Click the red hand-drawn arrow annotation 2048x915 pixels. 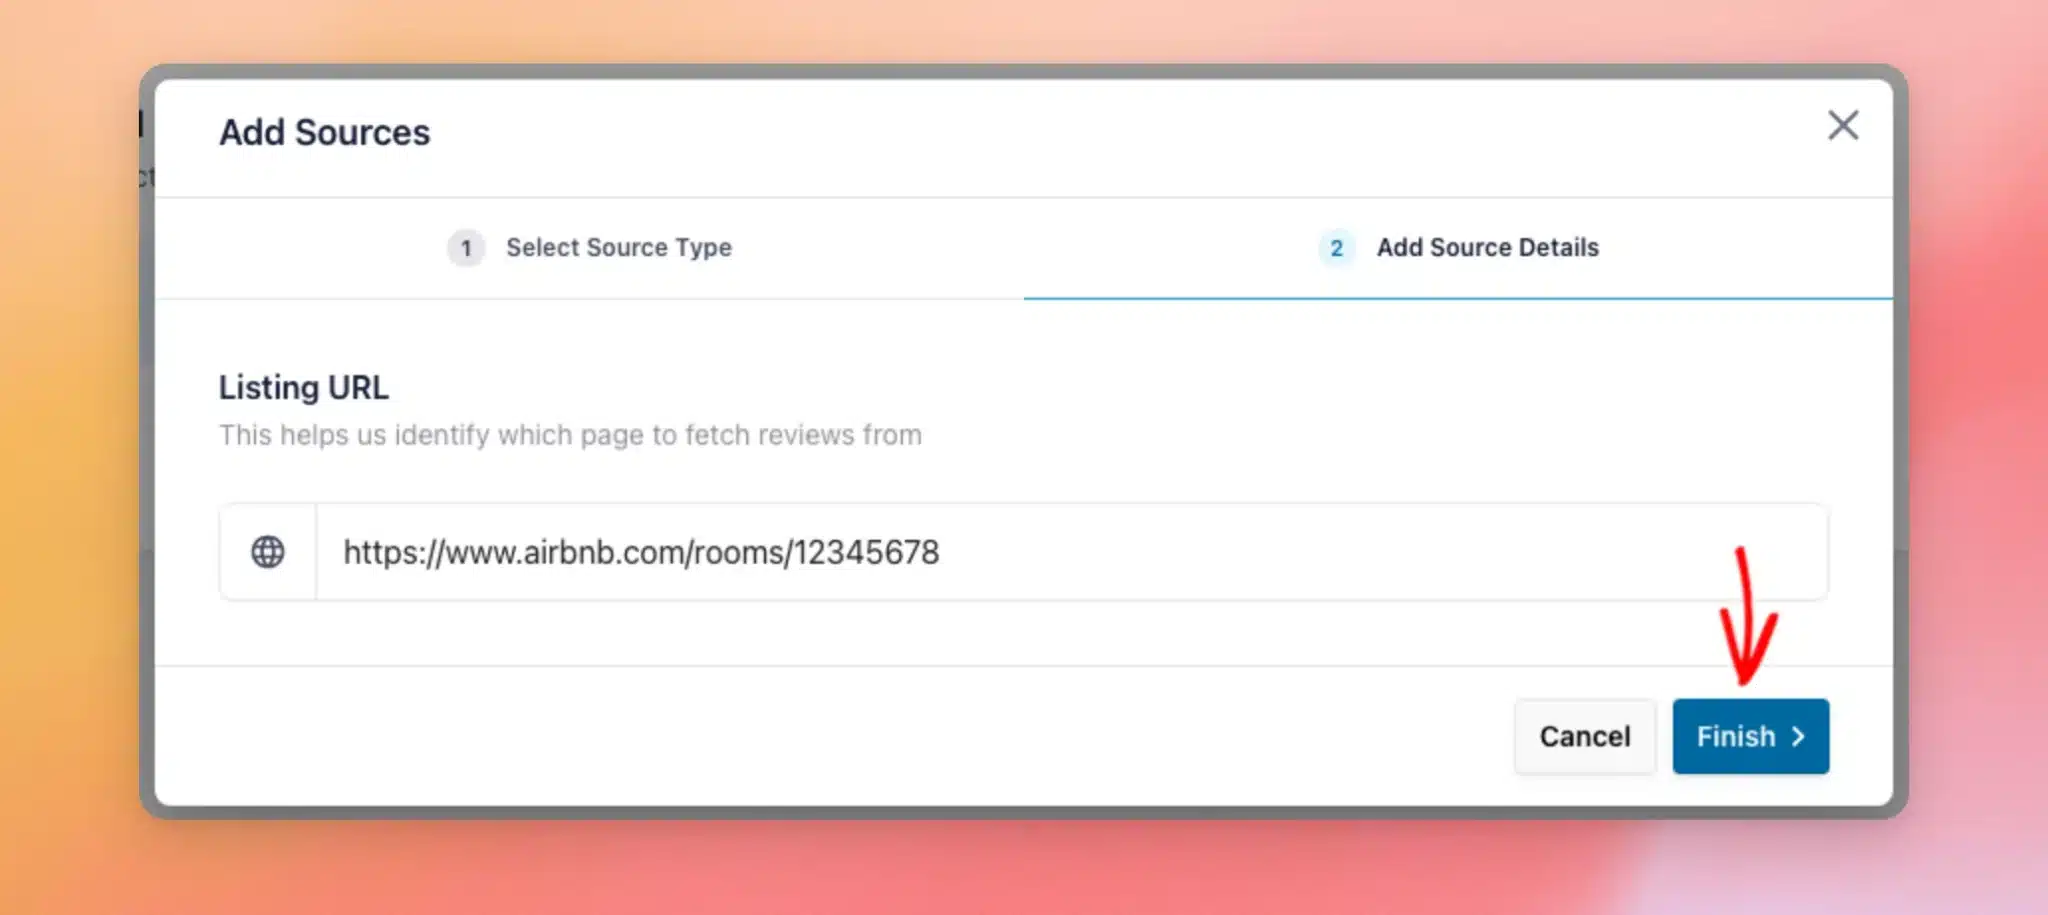(1747, 616)
